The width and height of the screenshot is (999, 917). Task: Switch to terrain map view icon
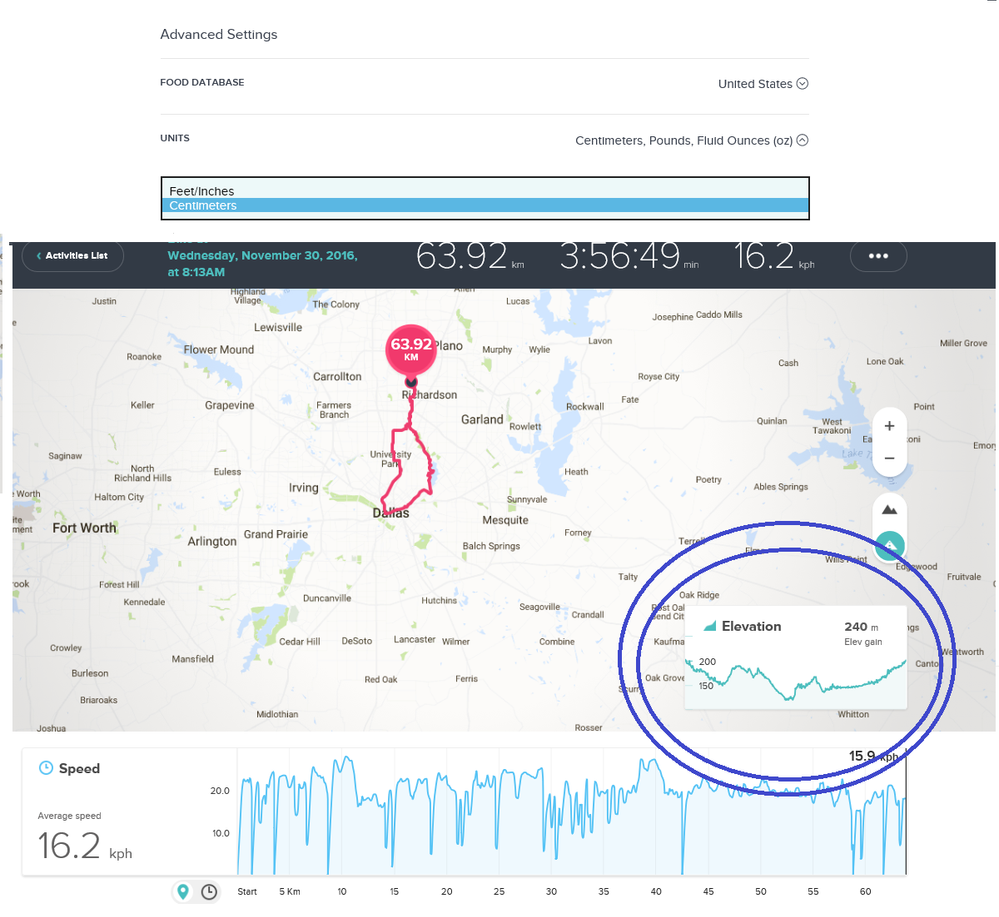tap(889, 510)
